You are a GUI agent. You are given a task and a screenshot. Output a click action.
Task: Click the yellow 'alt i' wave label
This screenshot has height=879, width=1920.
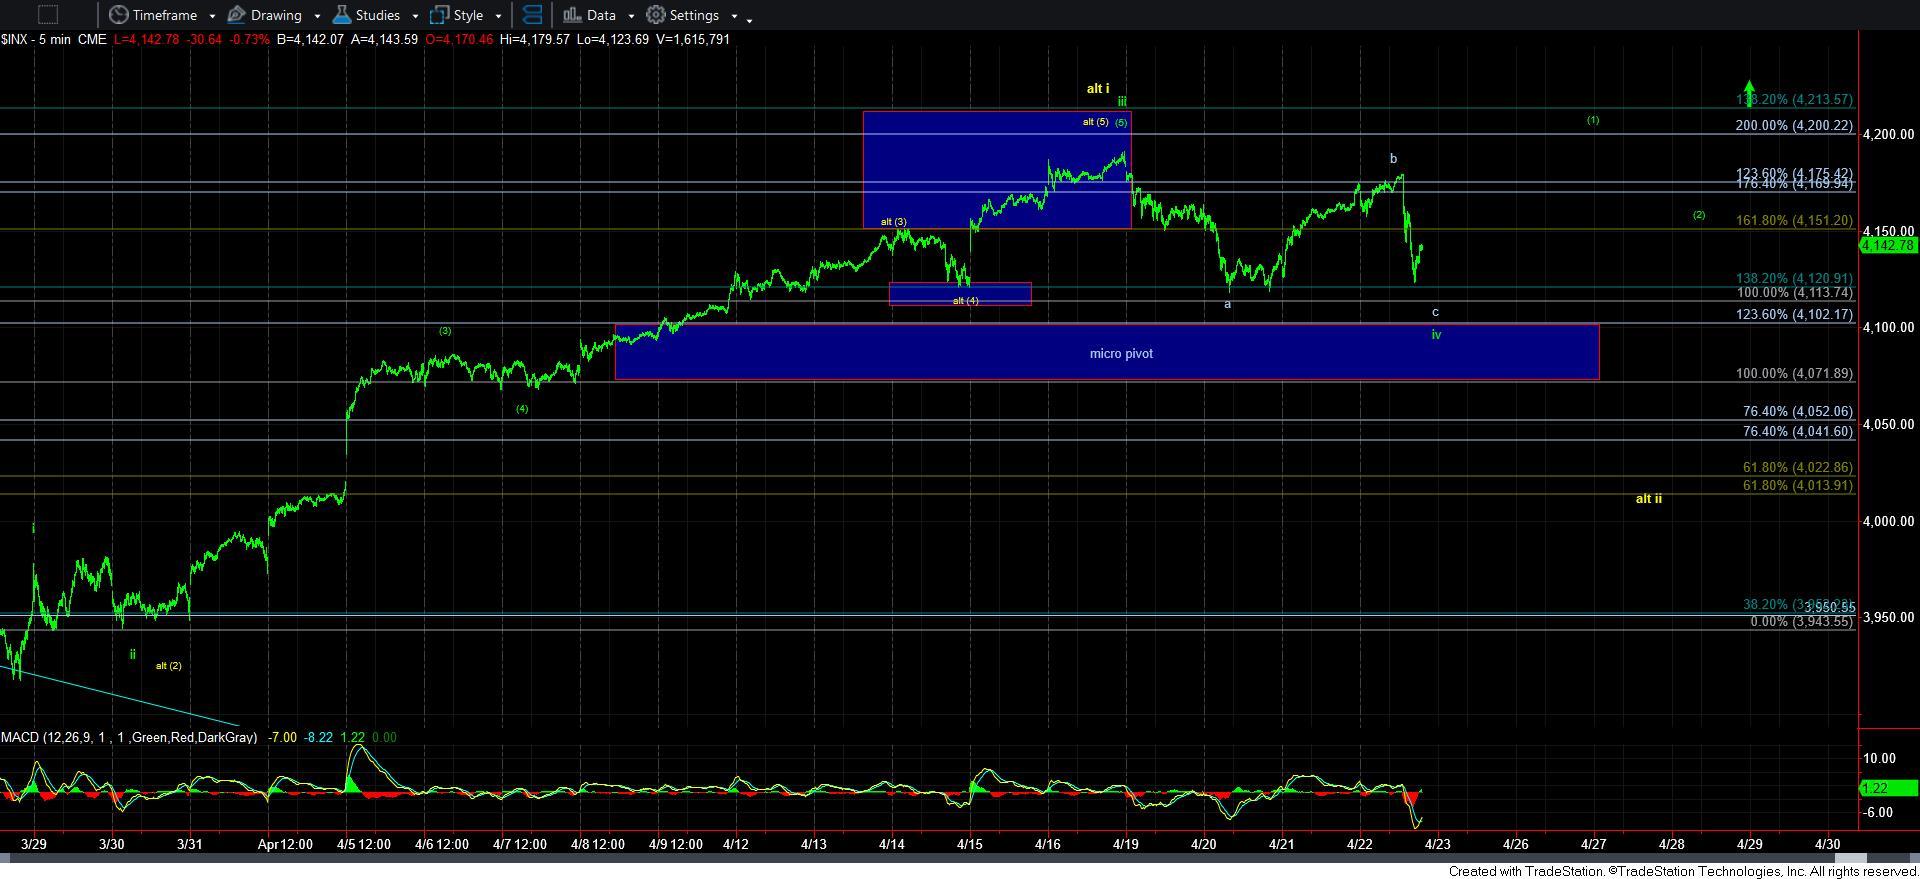[1098, 89]
